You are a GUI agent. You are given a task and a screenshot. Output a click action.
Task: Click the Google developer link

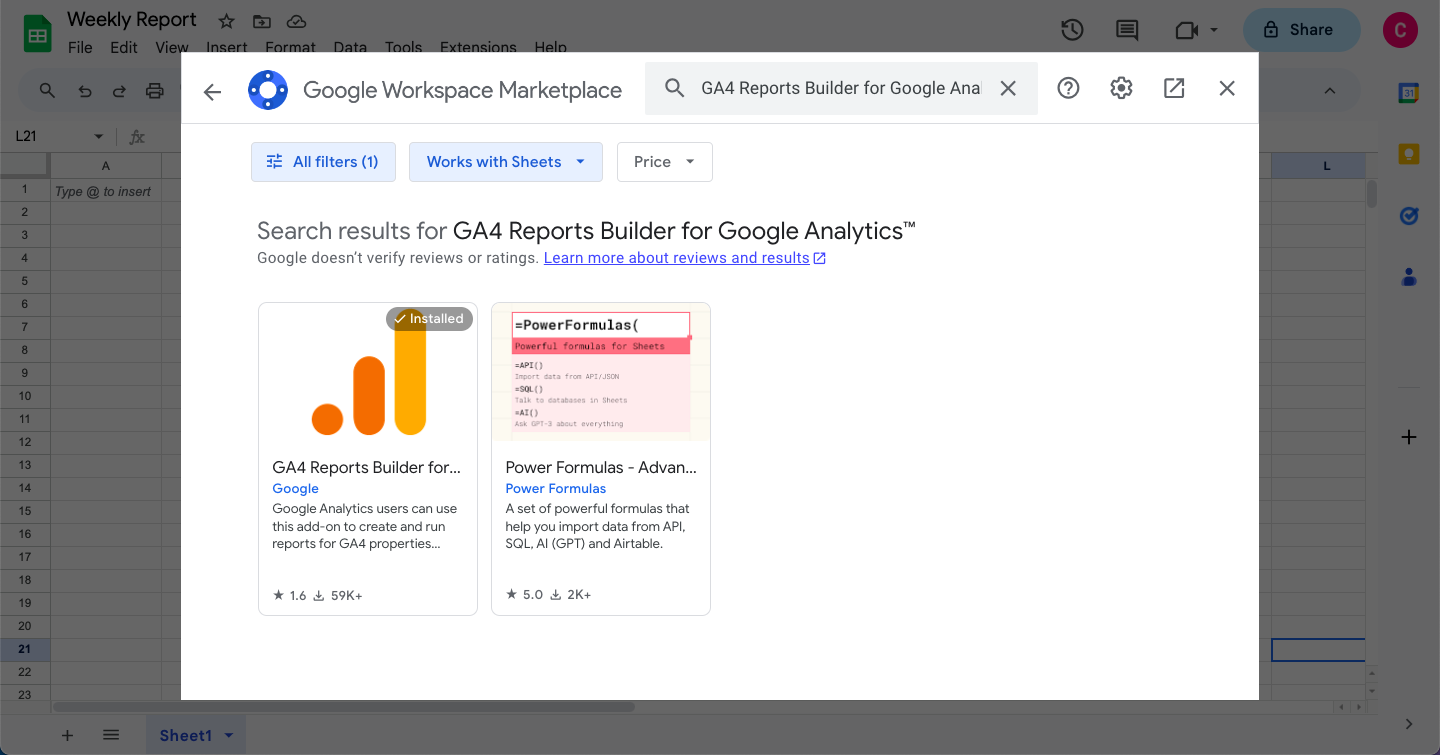(295, 489)
